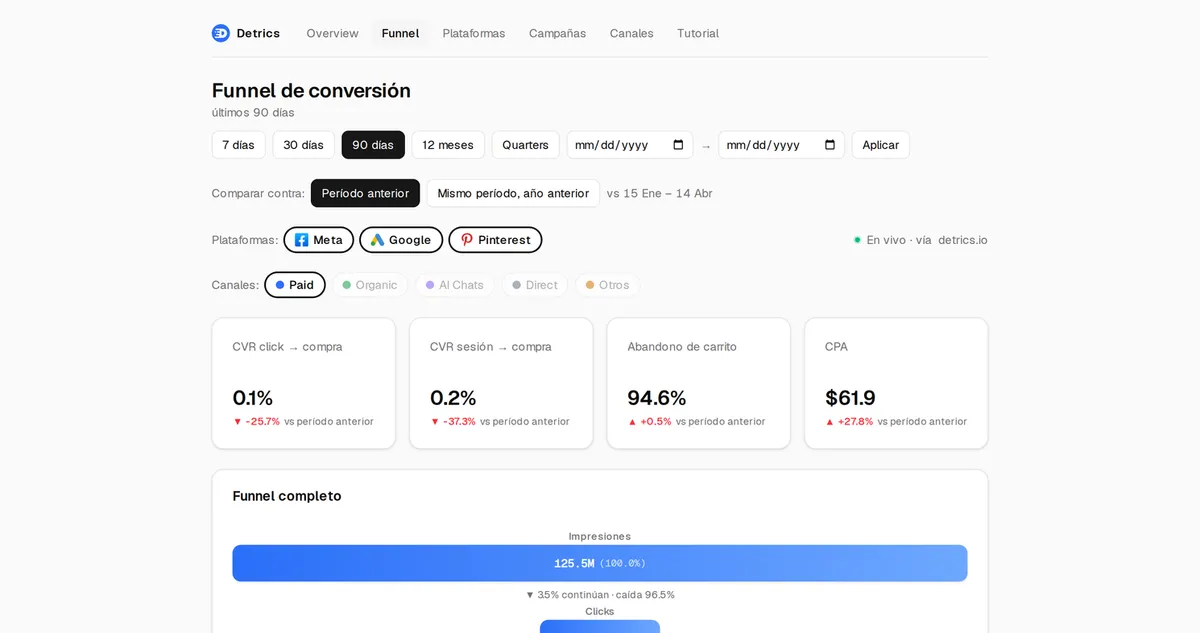
Task: Open the Tutorial tab
Action: click(x=698, y=33)
